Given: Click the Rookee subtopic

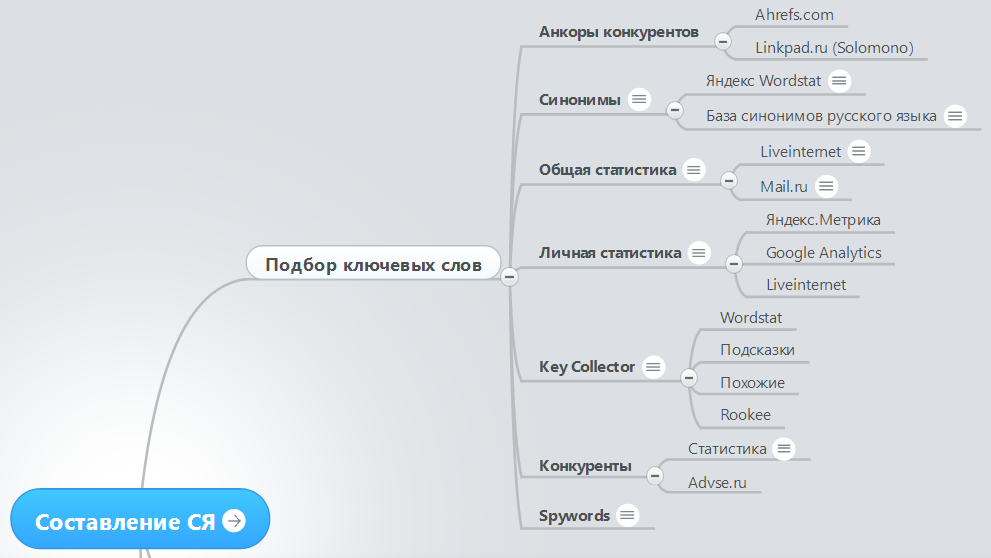Looking at the screenshot, I should [745, 415].
